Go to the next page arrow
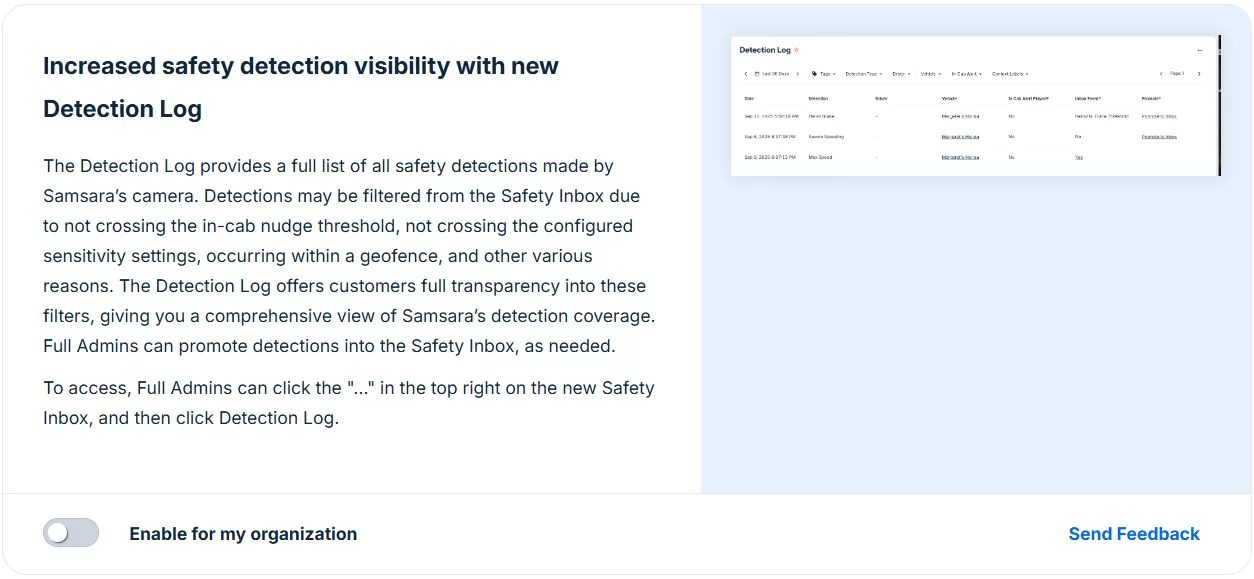The image size is (1254, 579). coord(1199,74)
